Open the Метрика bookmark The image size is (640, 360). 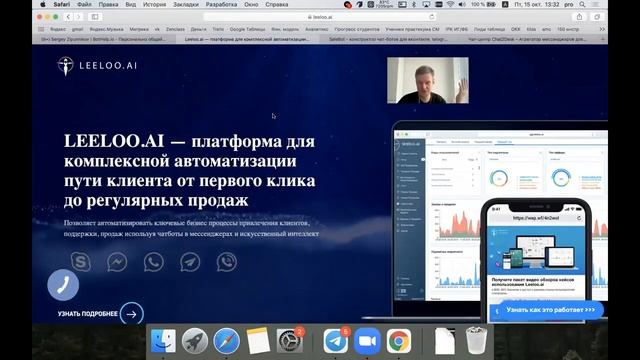point(139,29)
